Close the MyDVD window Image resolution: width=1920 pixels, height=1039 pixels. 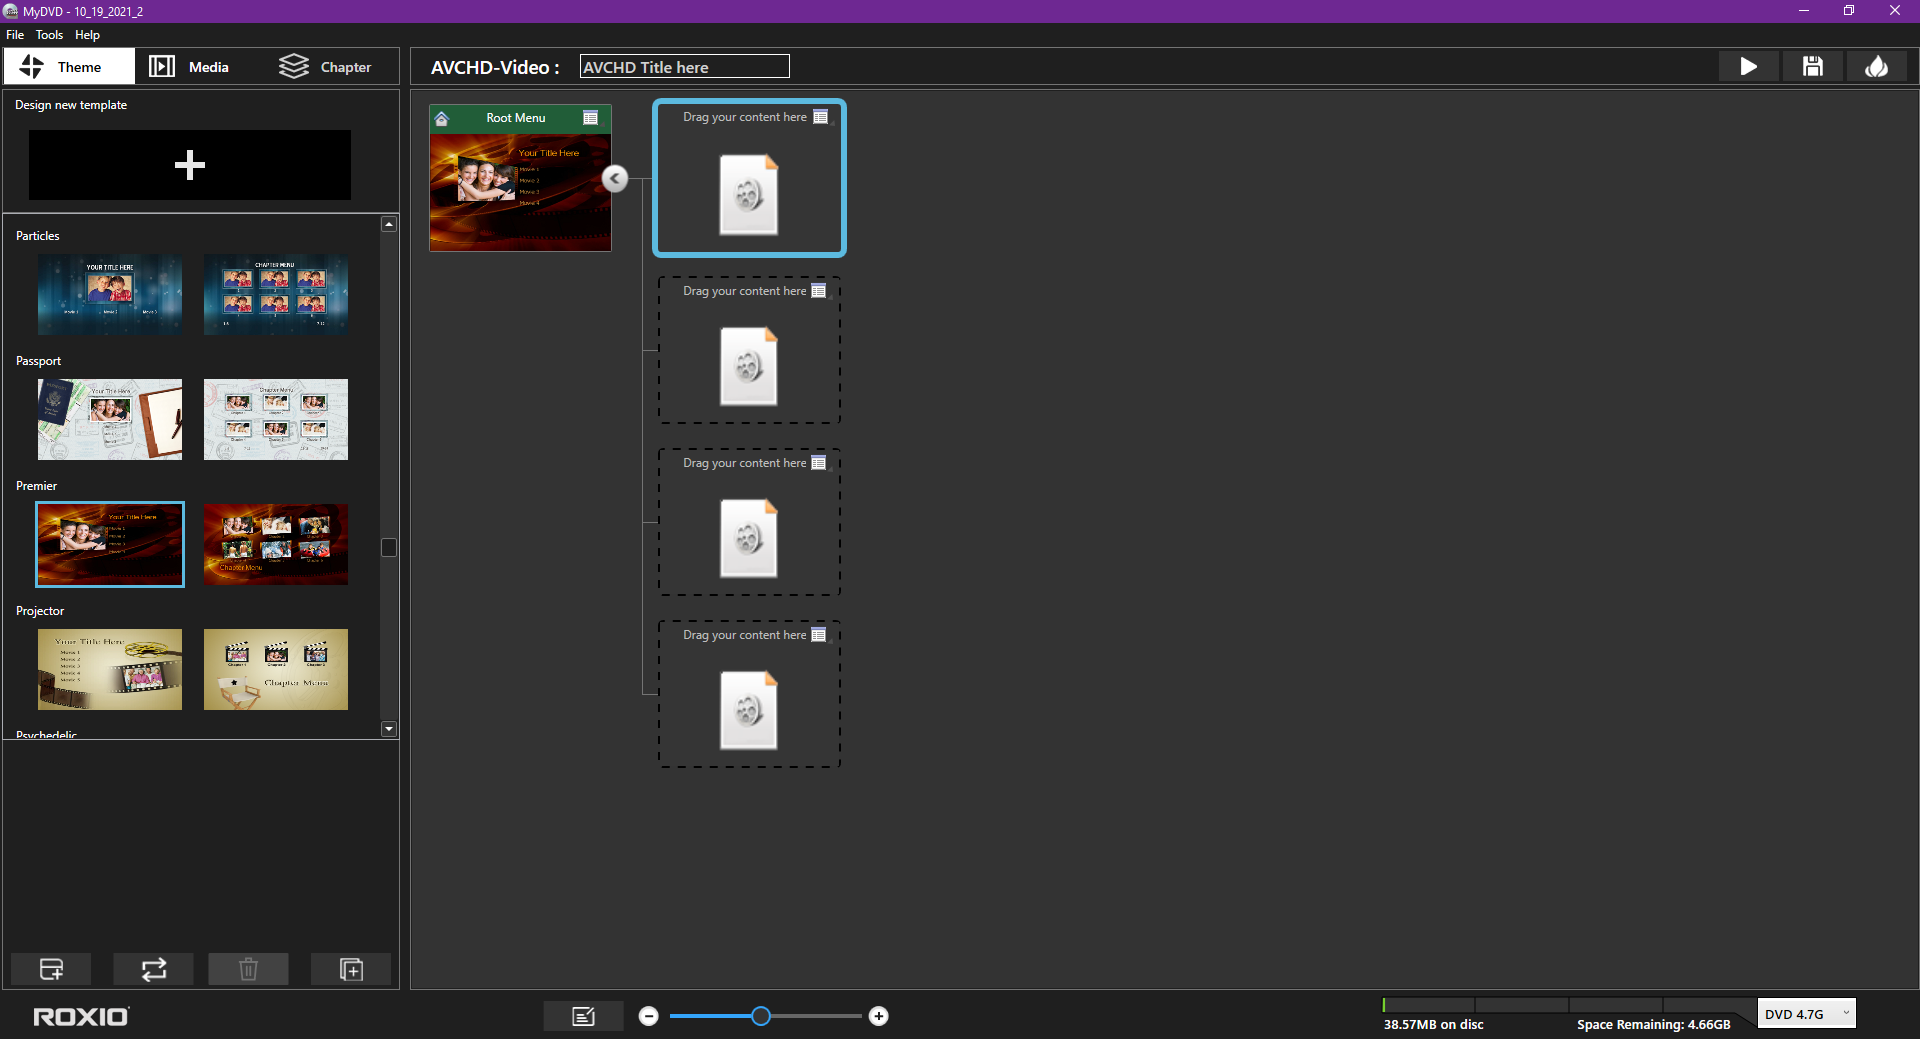(1895, 11)
